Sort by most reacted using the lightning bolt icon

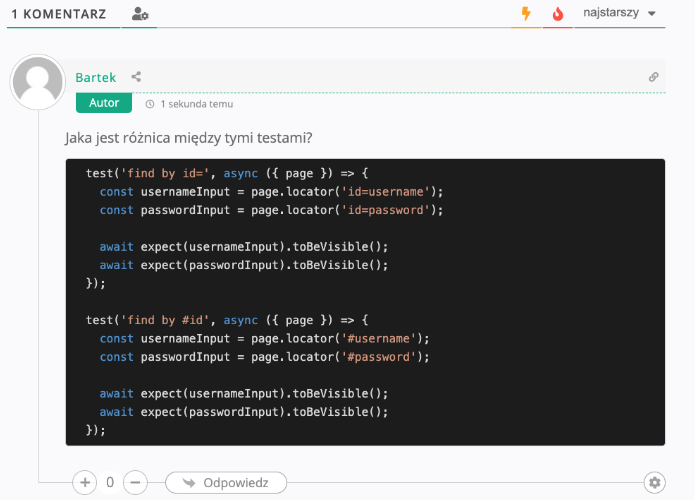tap(526, 14)
